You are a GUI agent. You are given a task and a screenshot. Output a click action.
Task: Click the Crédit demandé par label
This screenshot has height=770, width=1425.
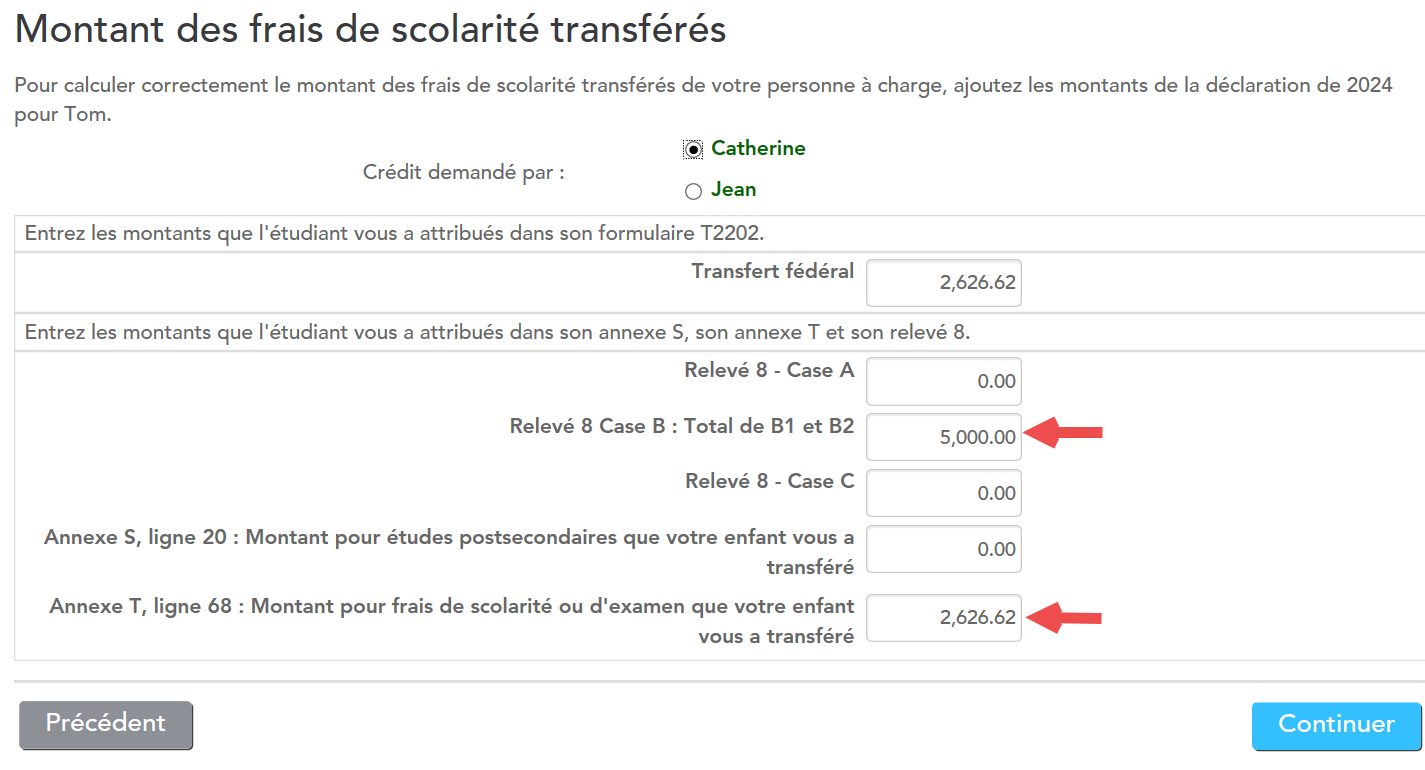[464, 172]
